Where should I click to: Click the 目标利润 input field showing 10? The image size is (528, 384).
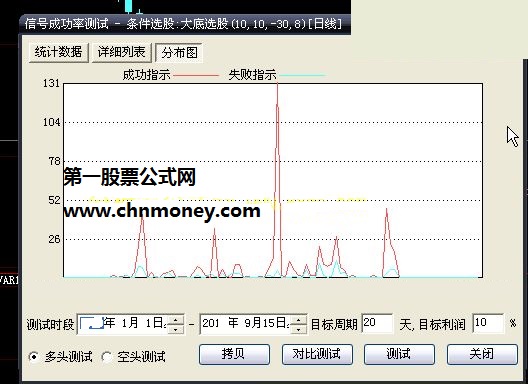[x=488, y=323]
